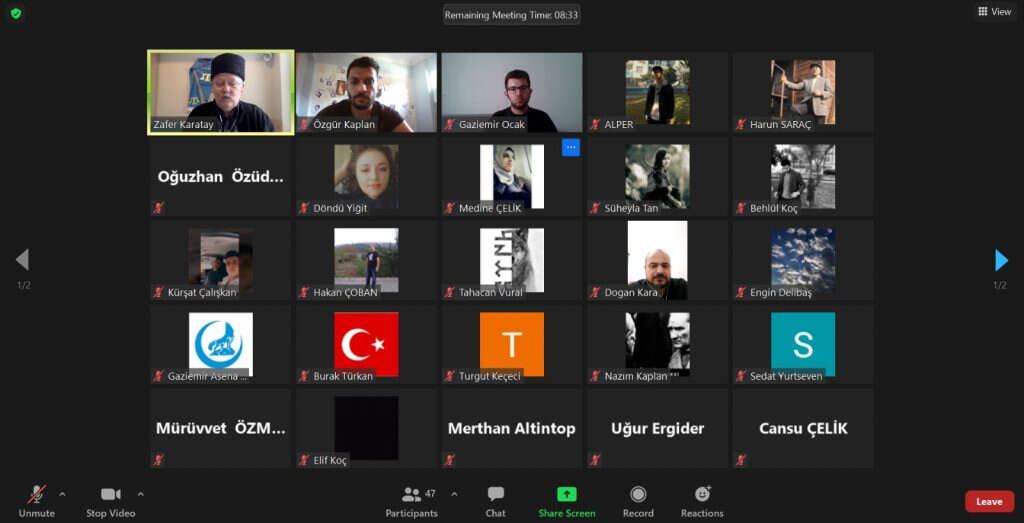Leave the meeting

coord(988,502)
